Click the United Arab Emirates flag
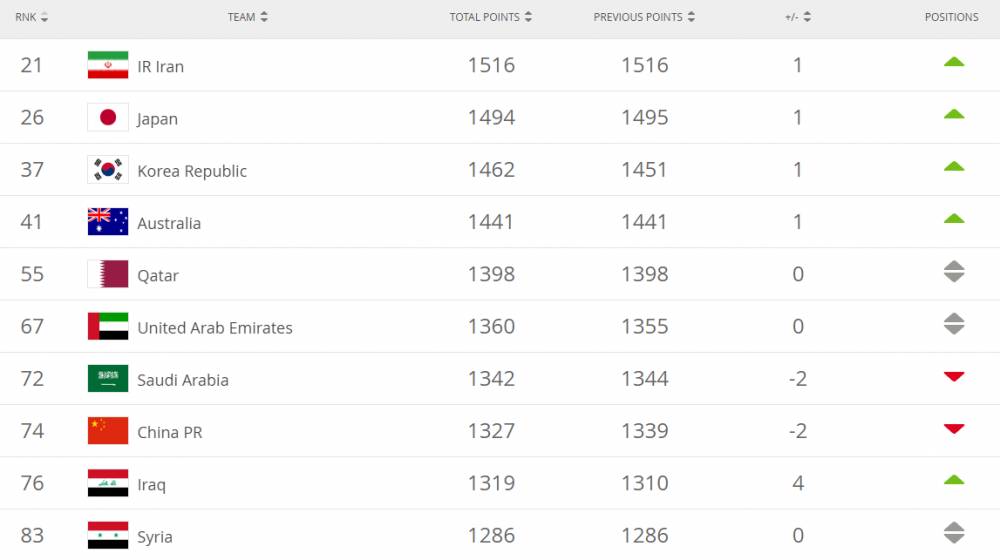 click(108, 327)
